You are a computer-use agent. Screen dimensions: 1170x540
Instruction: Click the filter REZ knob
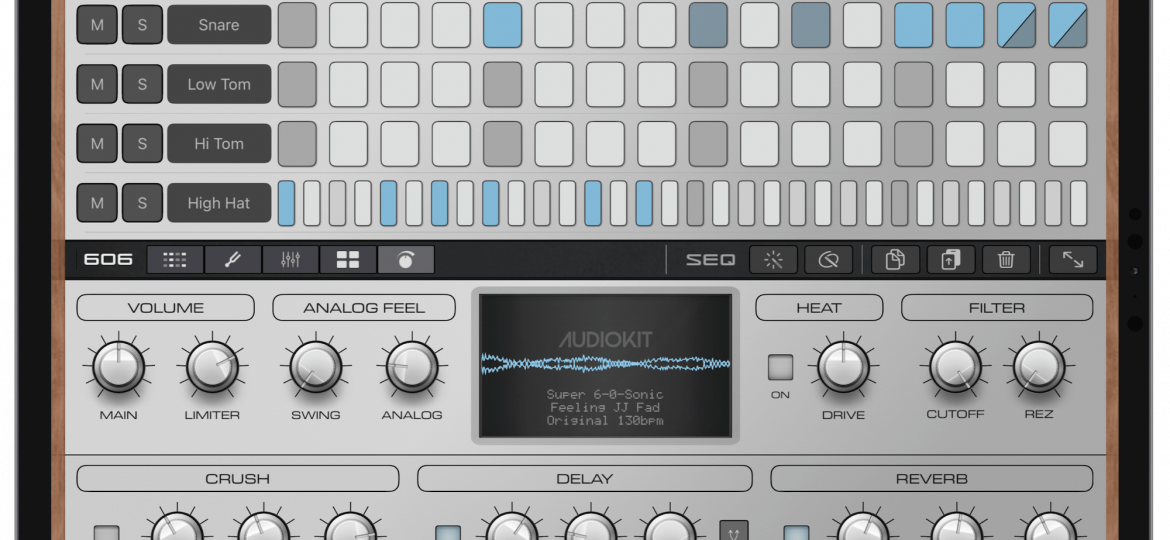coord(1039,367)
